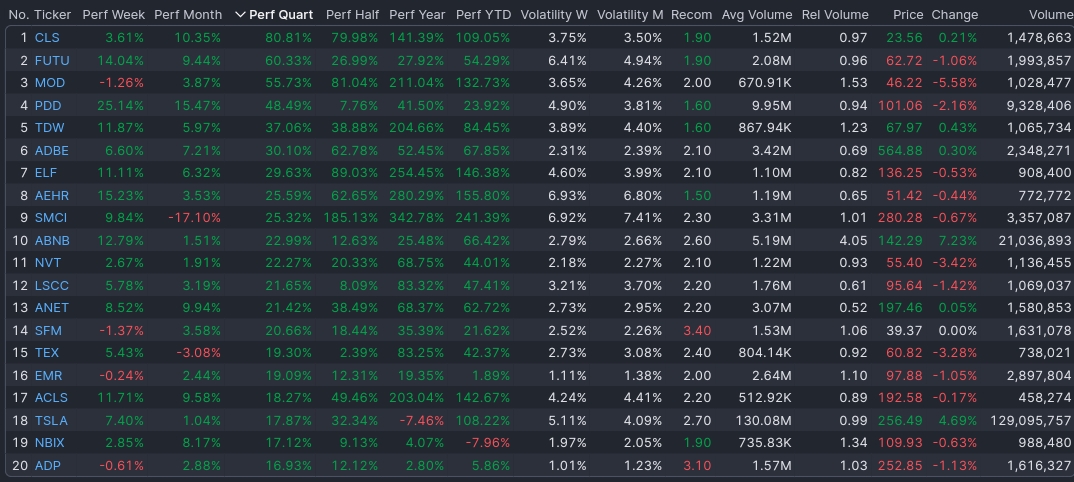Click MOD's -5.58% change value
Screen dimensions: 1074x482
(x=955, y=83)
